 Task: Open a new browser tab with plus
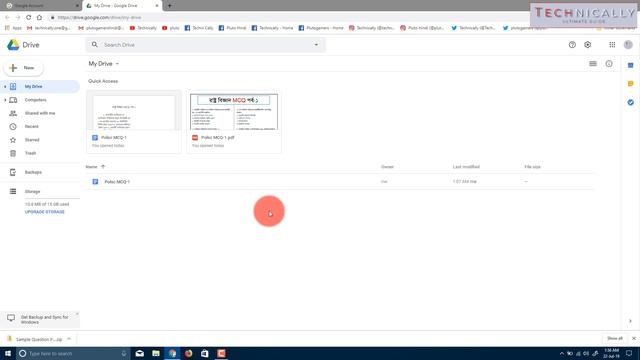(x=169, y=6)
